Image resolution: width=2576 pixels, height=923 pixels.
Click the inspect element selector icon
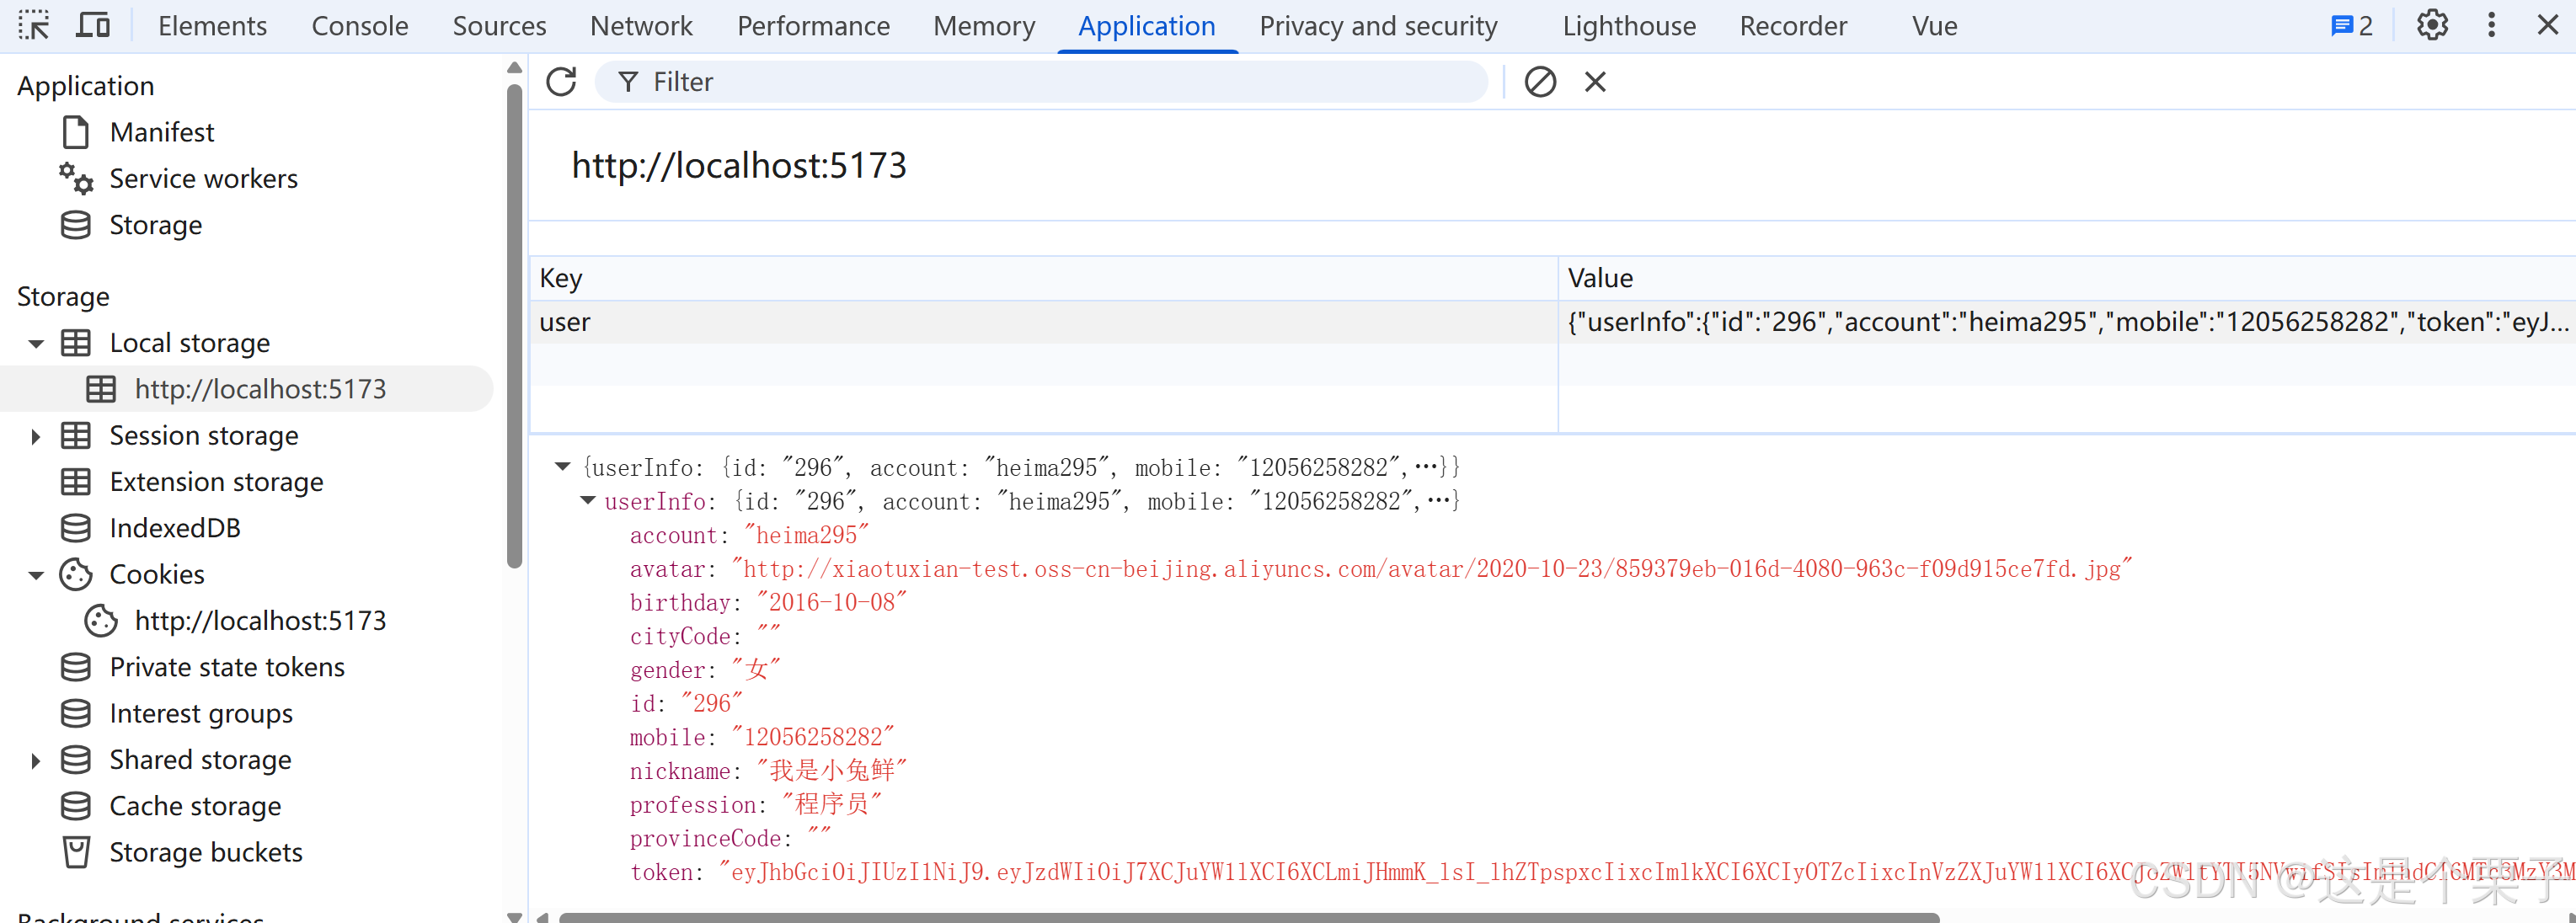coord(33,25)
